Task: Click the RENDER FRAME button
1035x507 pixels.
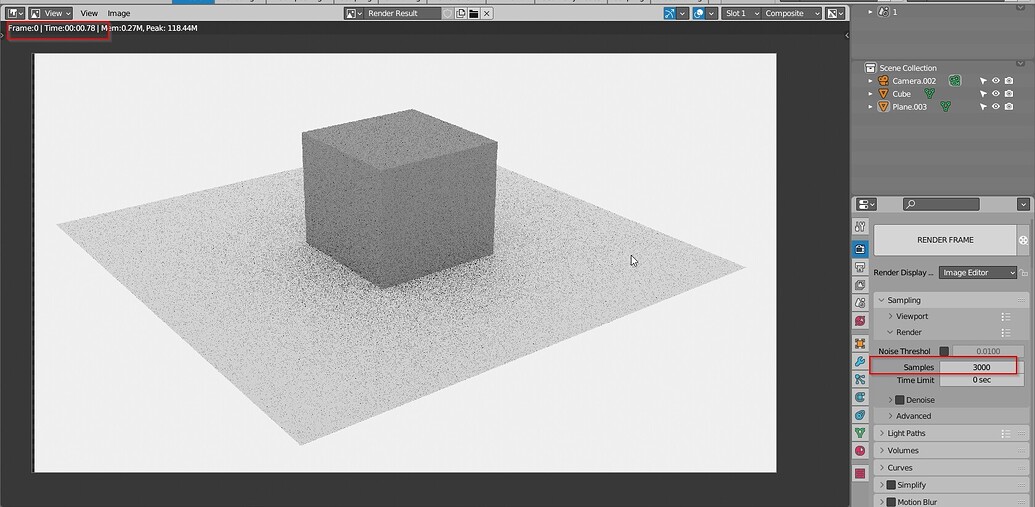Action: click(x=945, y=240)
